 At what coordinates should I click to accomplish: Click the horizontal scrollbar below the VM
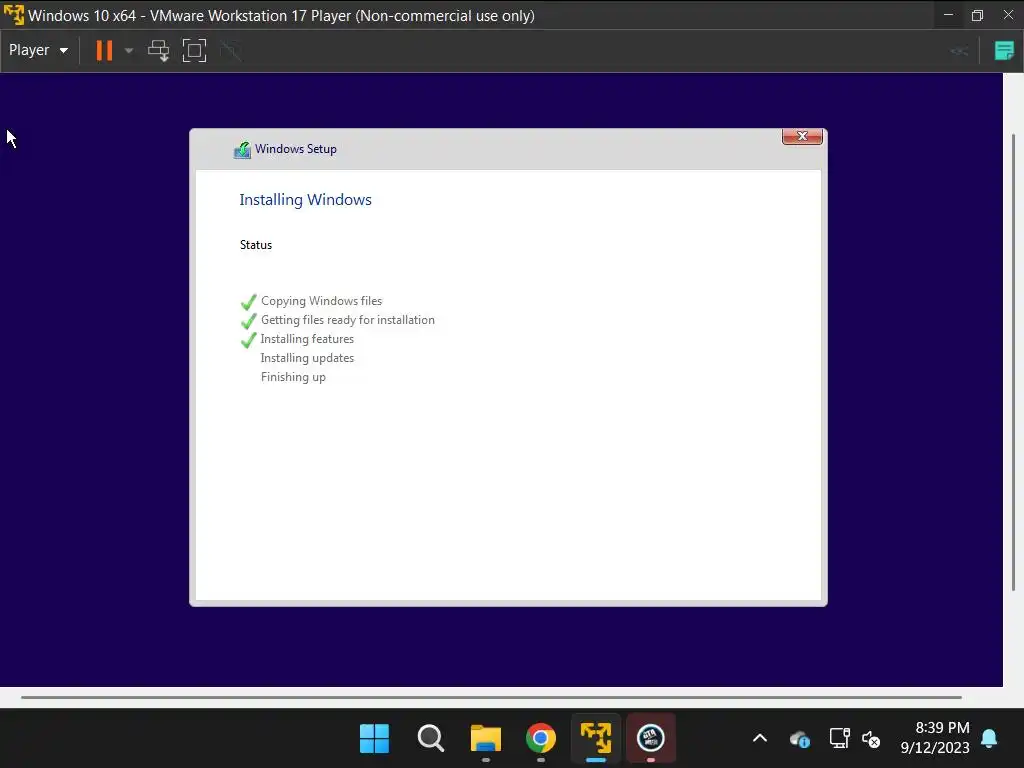point(491,697)
